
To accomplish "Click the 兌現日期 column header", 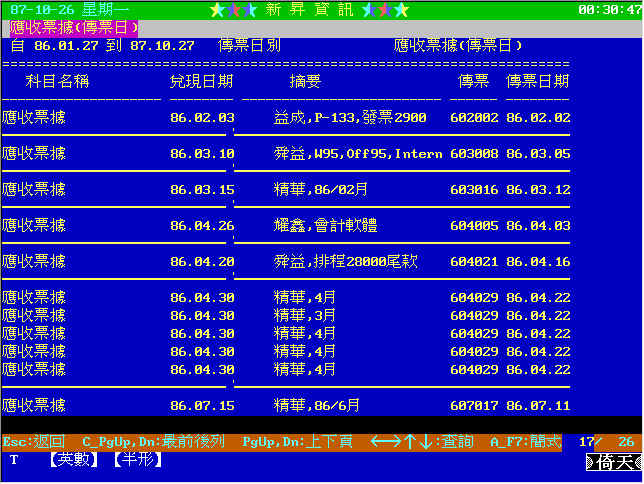I will [201, 81].
